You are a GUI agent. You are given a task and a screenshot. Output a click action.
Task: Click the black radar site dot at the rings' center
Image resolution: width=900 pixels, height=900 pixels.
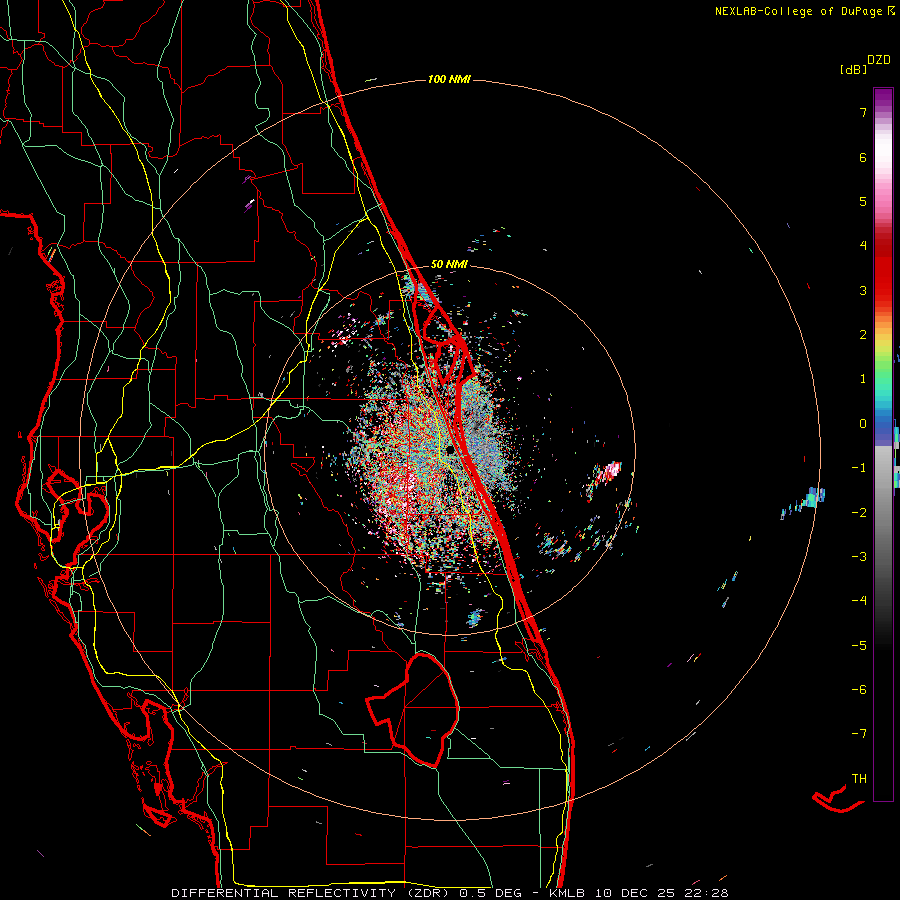(451, 449)
